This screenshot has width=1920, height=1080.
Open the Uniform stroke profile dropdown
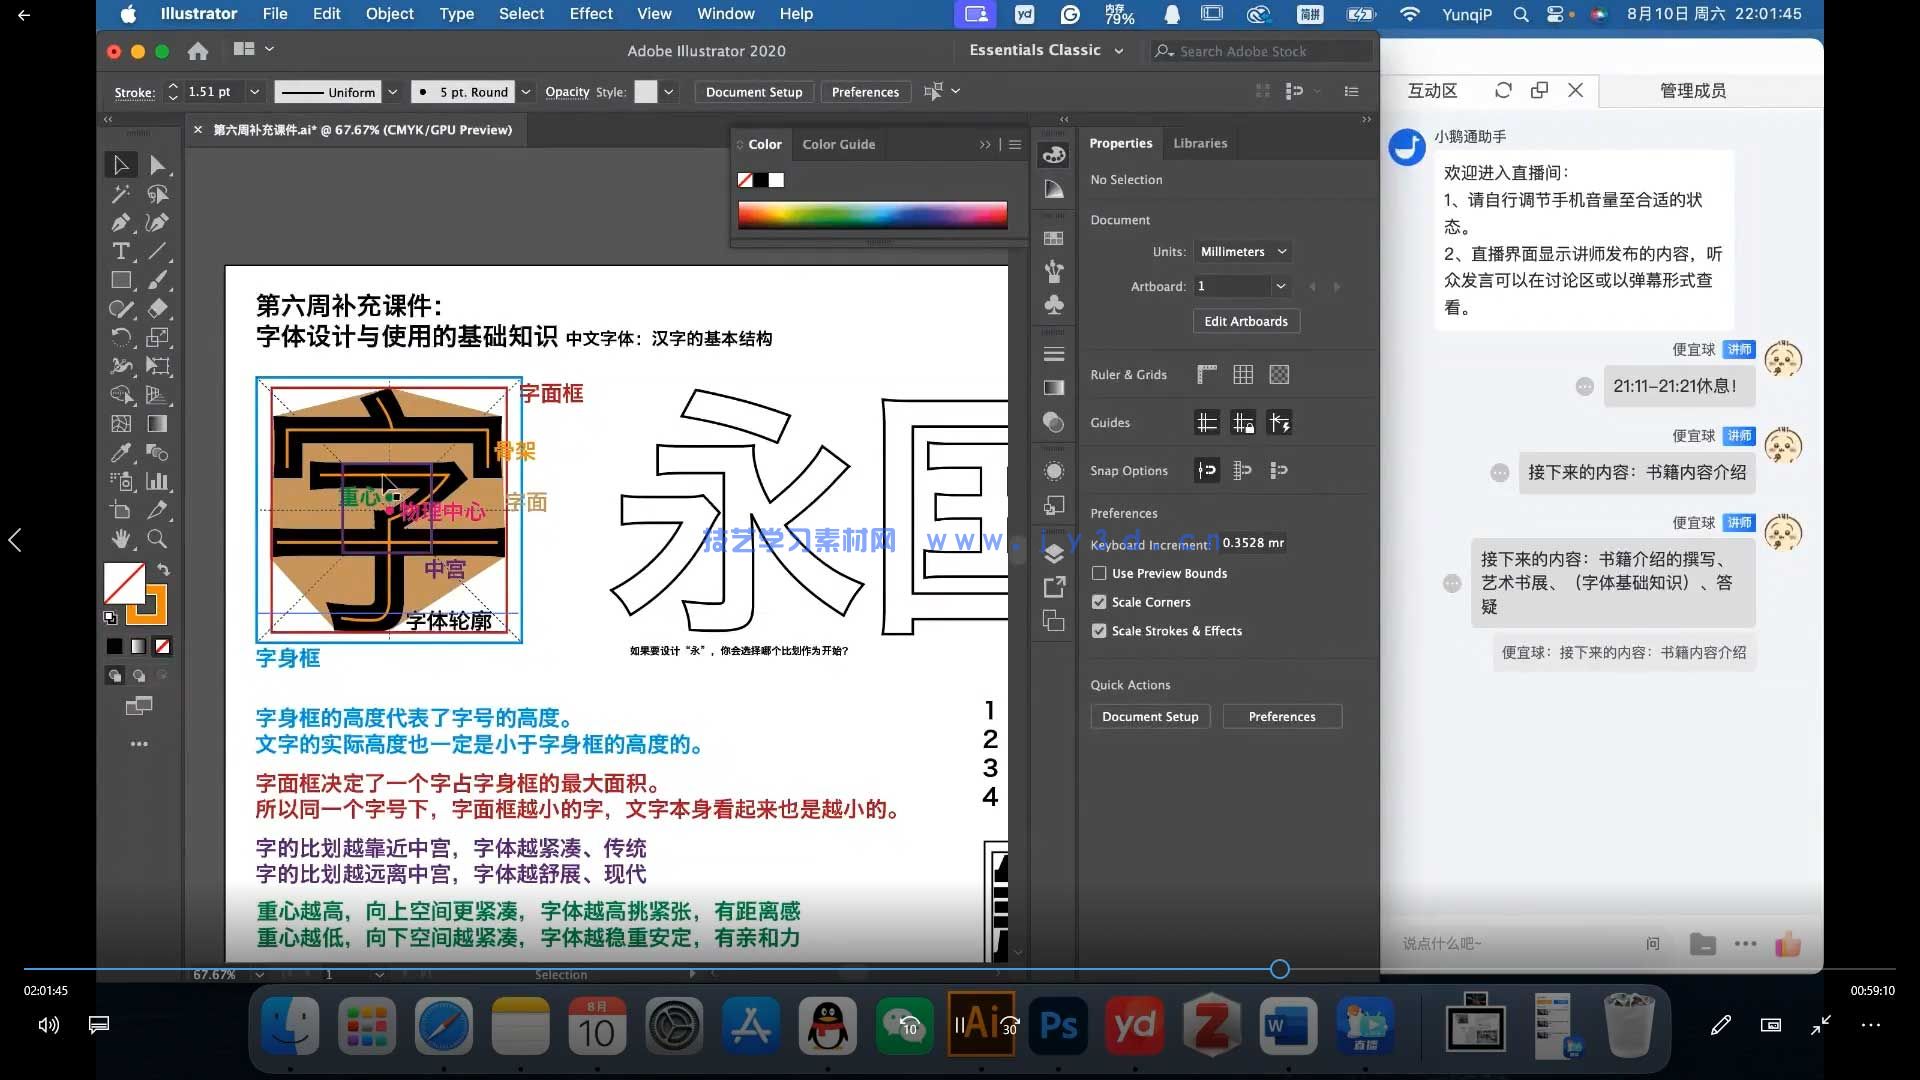pyautogui.click(x=392, y=91)
